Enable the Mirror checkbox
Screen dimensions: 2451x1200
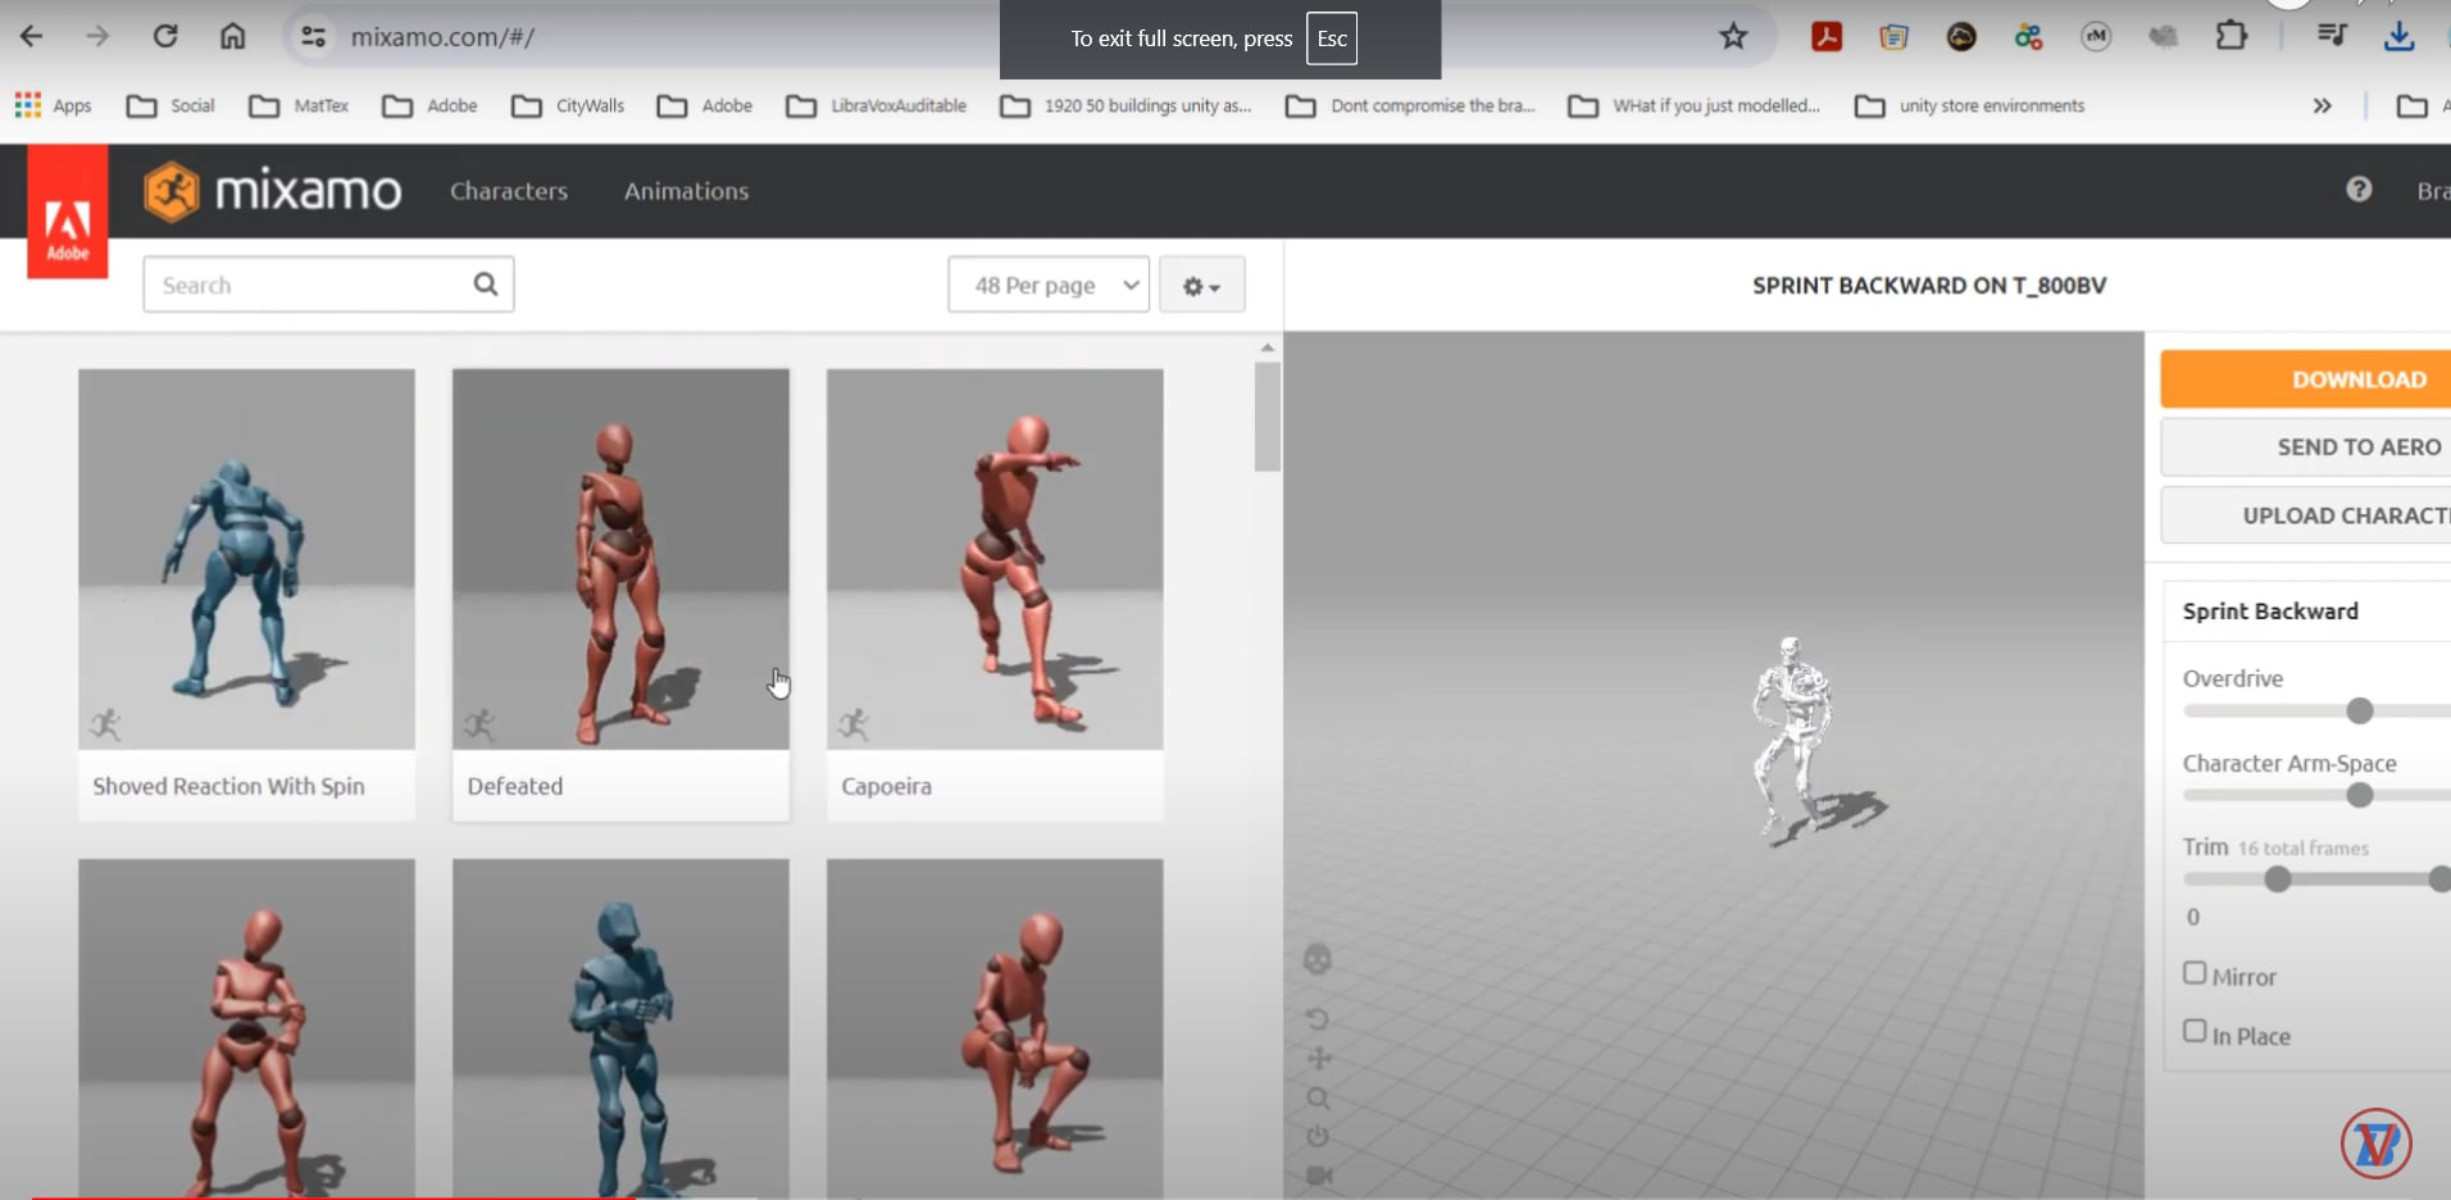click(2194, 973)
